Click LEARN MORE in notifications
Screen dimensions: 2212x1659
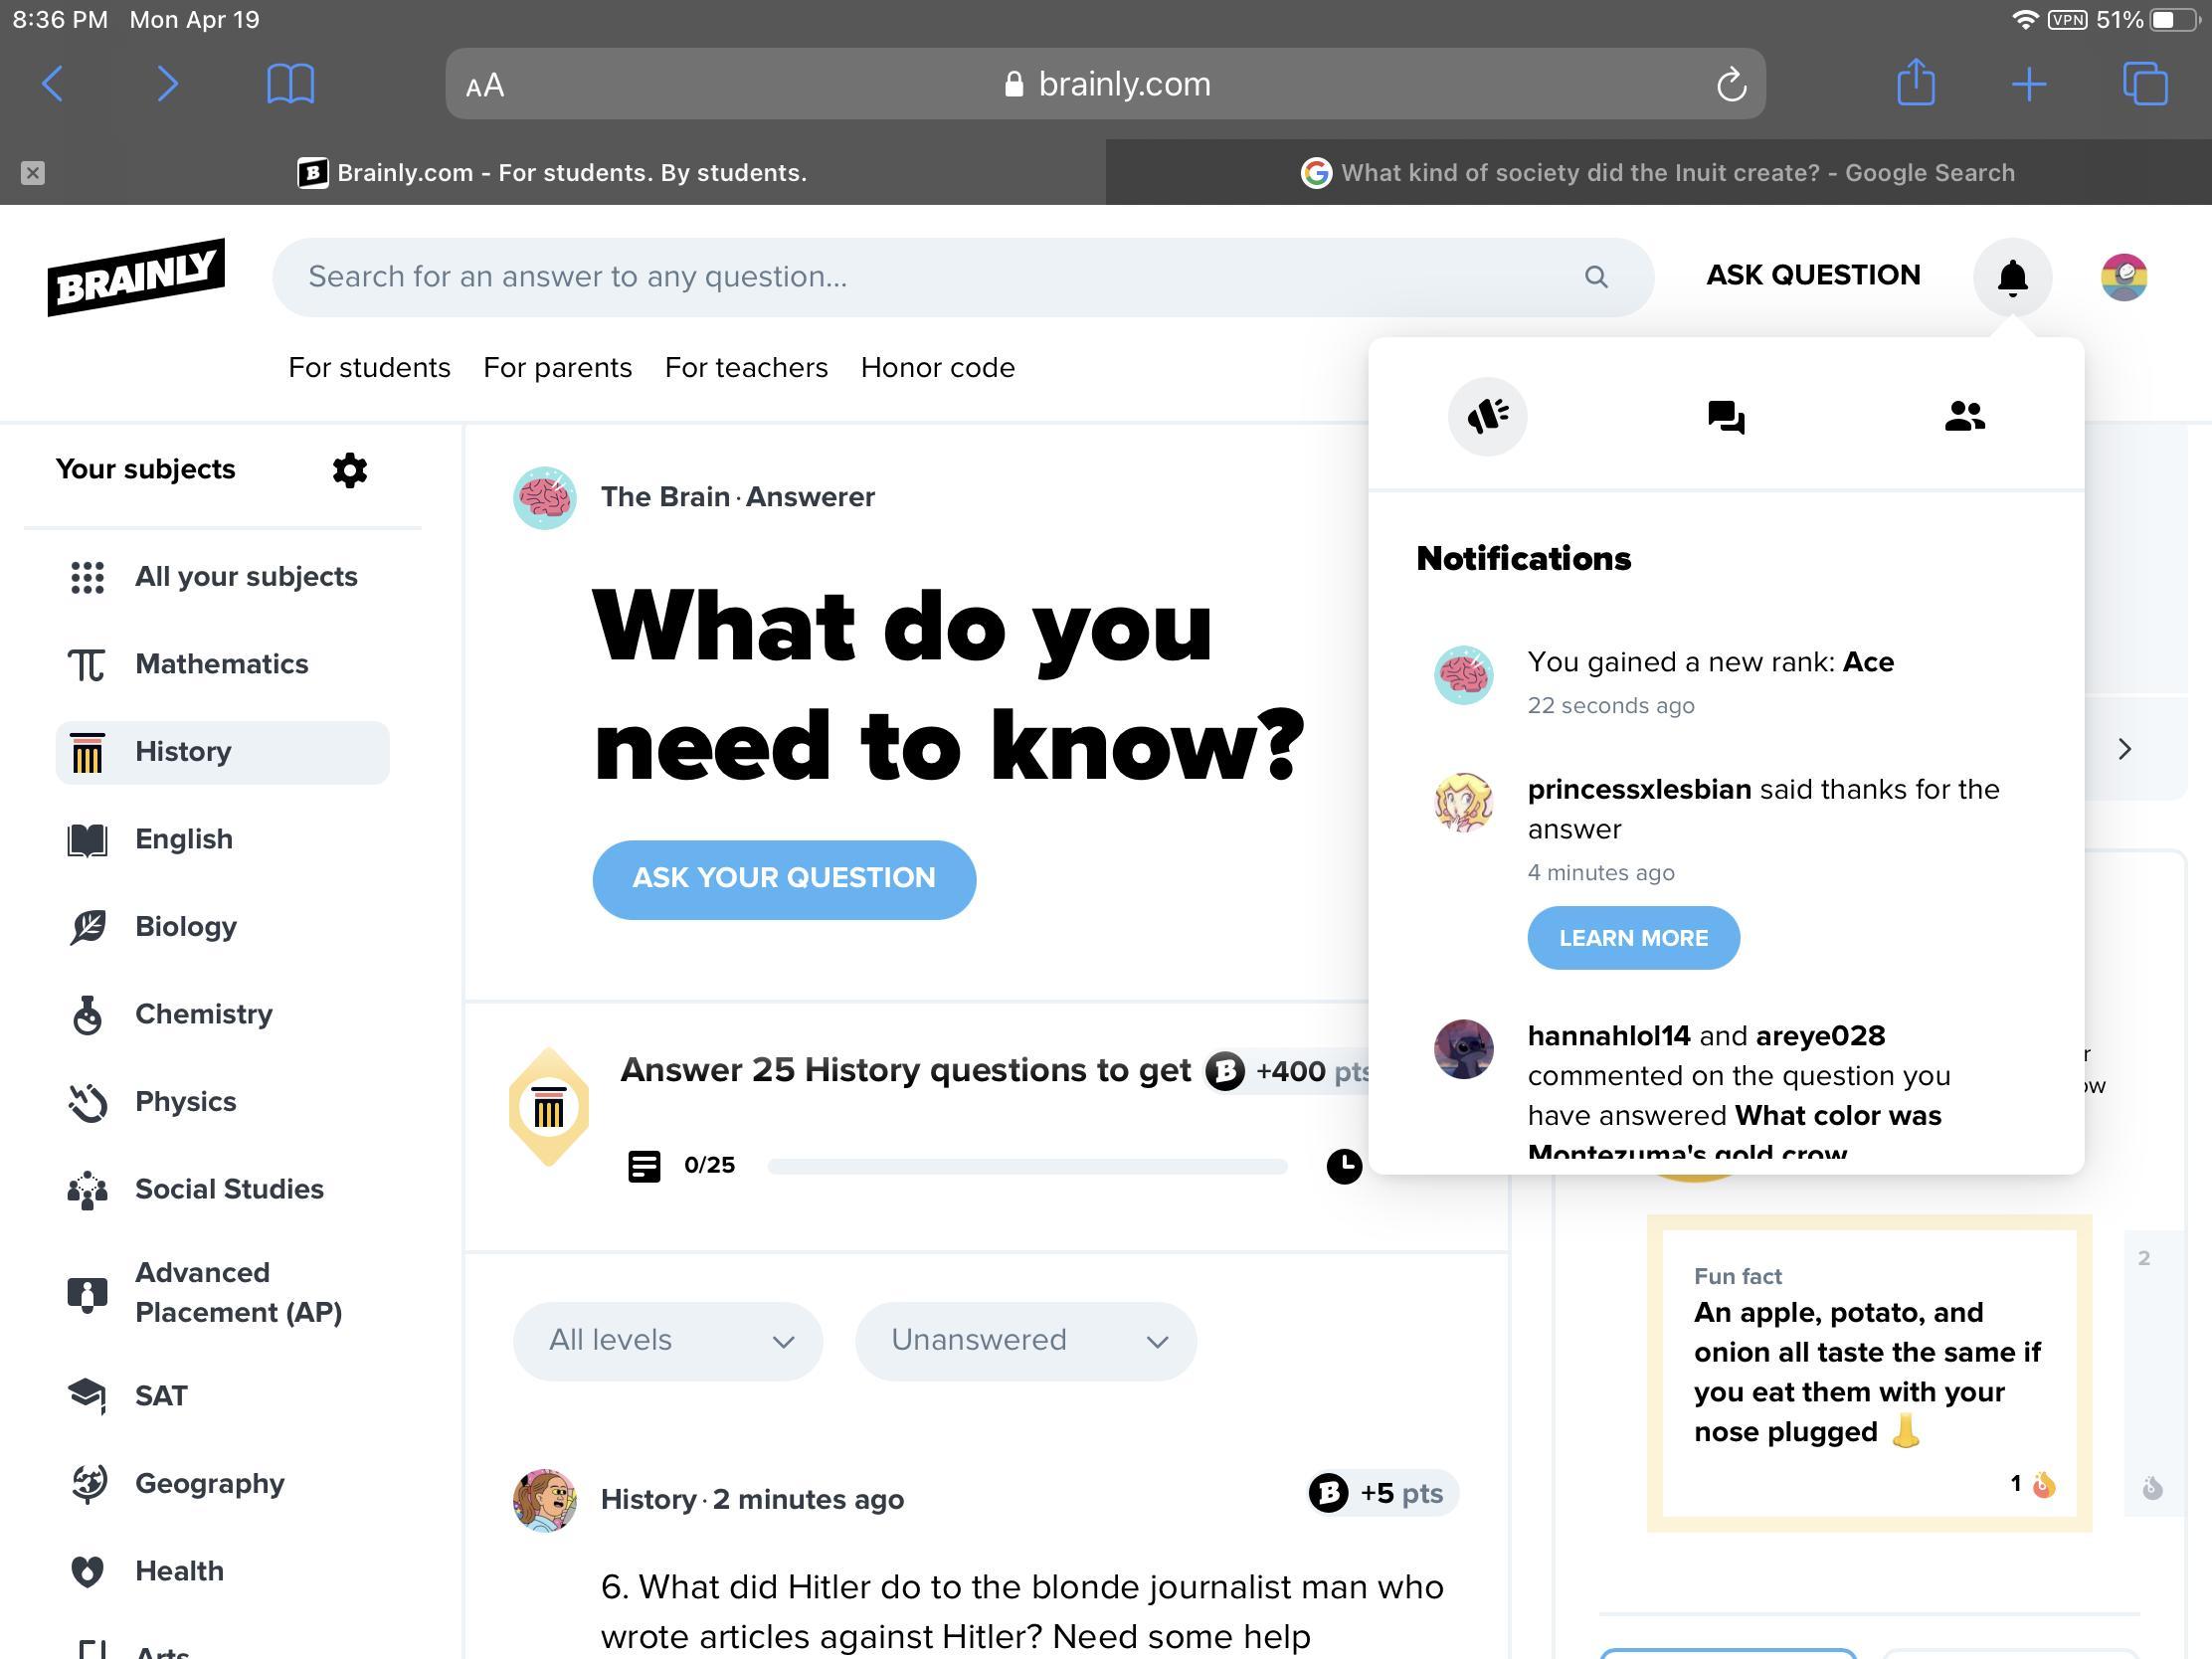coord(1632,938)
